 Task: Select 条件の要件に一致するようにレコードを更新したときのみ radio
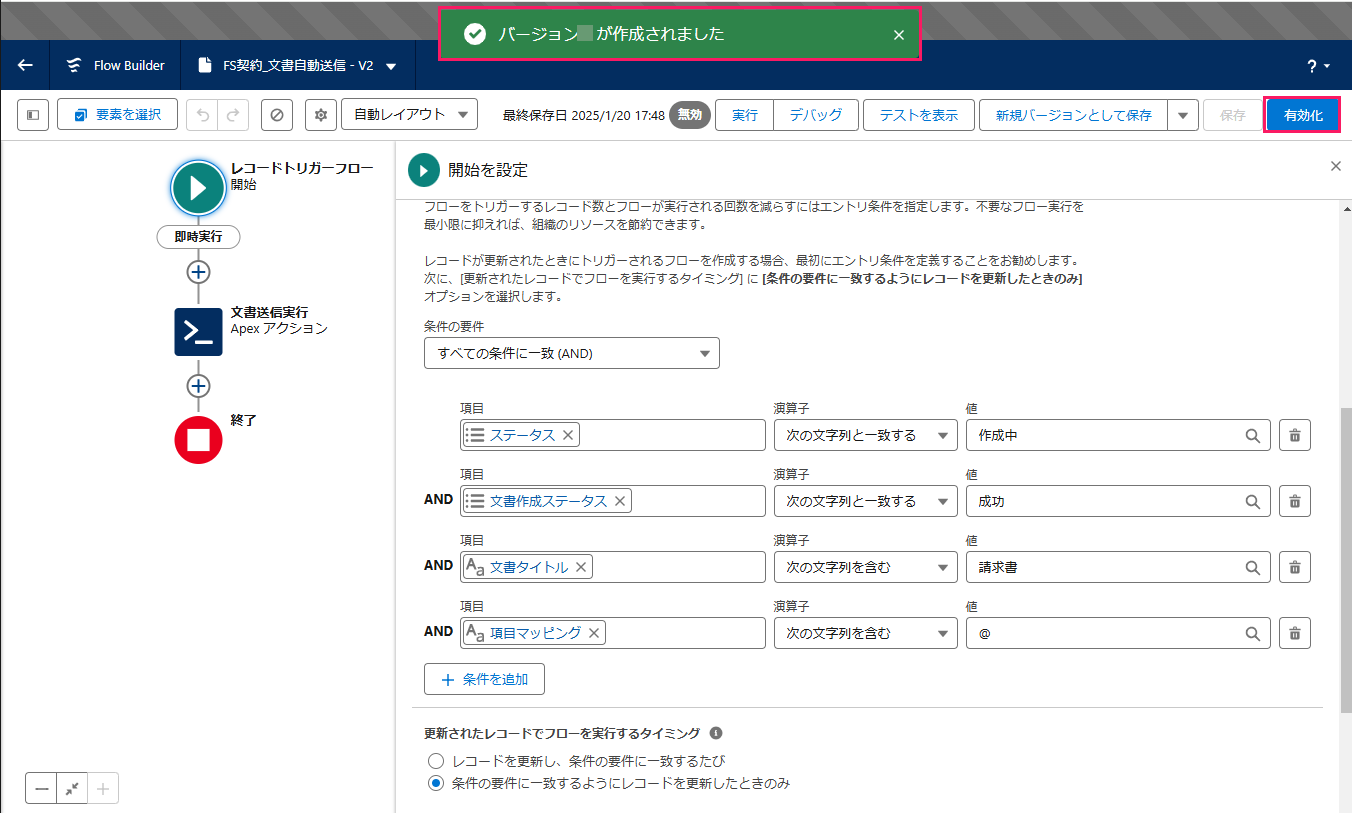point(436,784)
